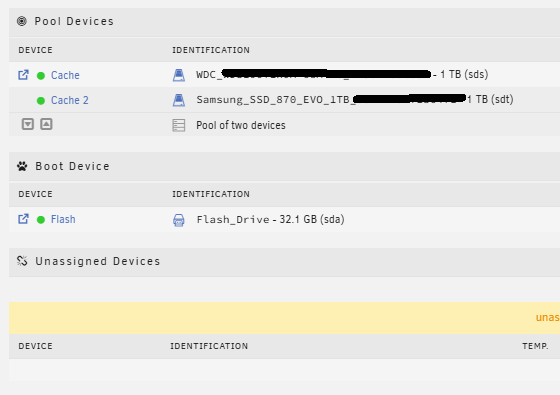Click the green status dot for Flash

click(41, 220)
